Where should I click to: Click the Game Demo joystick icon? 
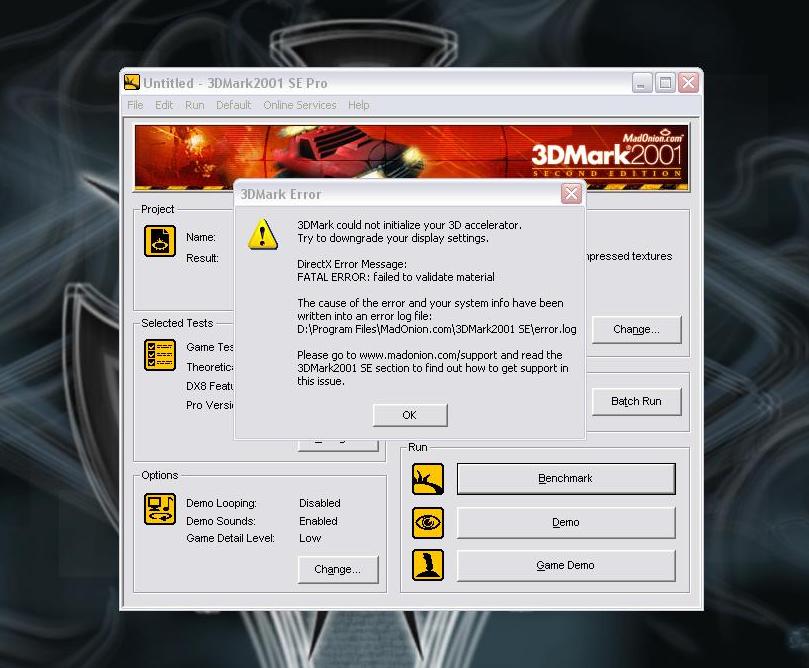(x=428, y=565)
